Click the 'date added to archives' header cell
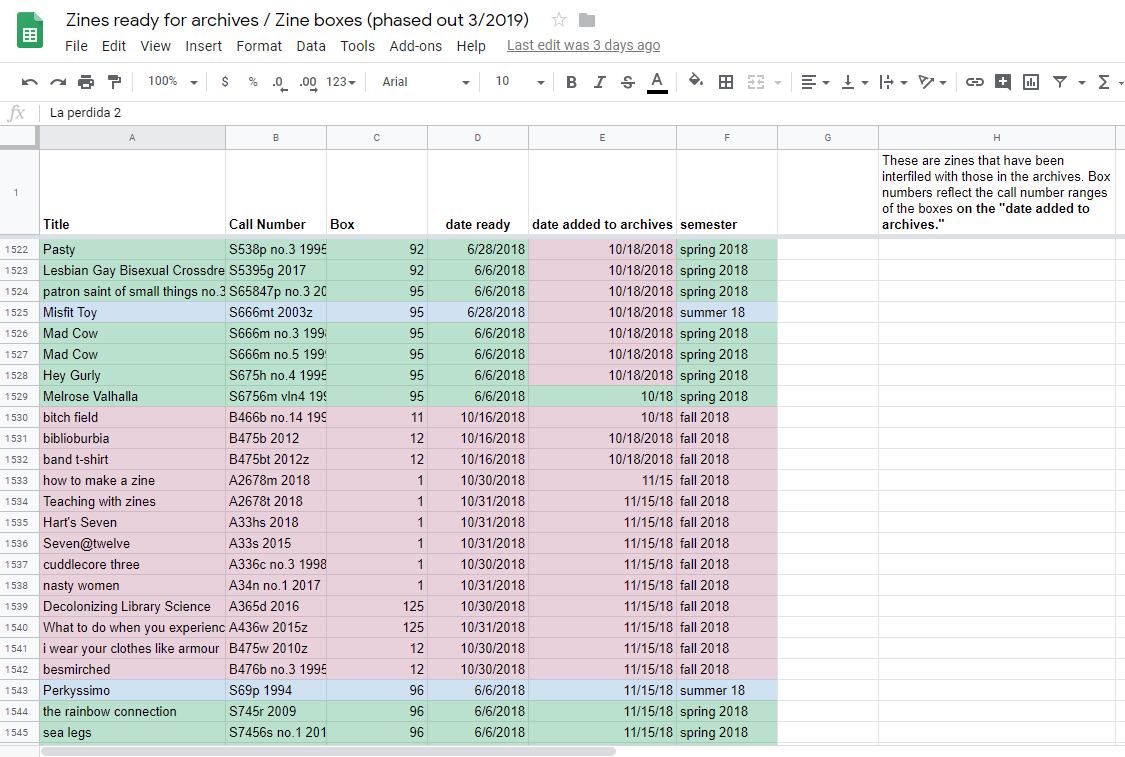 pyautogui.click(x=602, y=192)
